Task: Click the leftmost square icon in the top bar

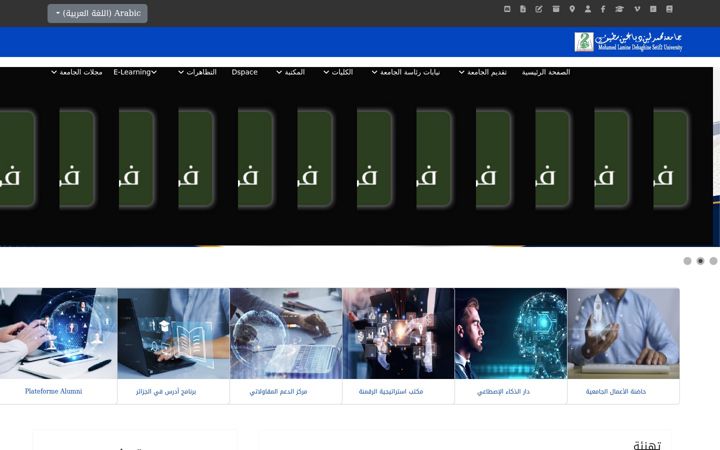Action: 507,9
